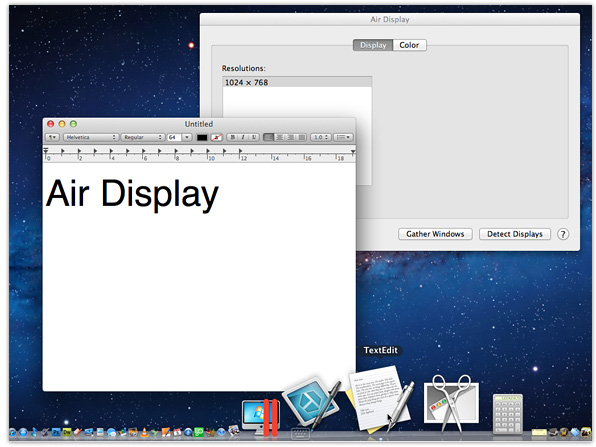This screenshot has height=447, width=596.
Task: Open the Preview icon in the Dock
Action: coord(234,431)
